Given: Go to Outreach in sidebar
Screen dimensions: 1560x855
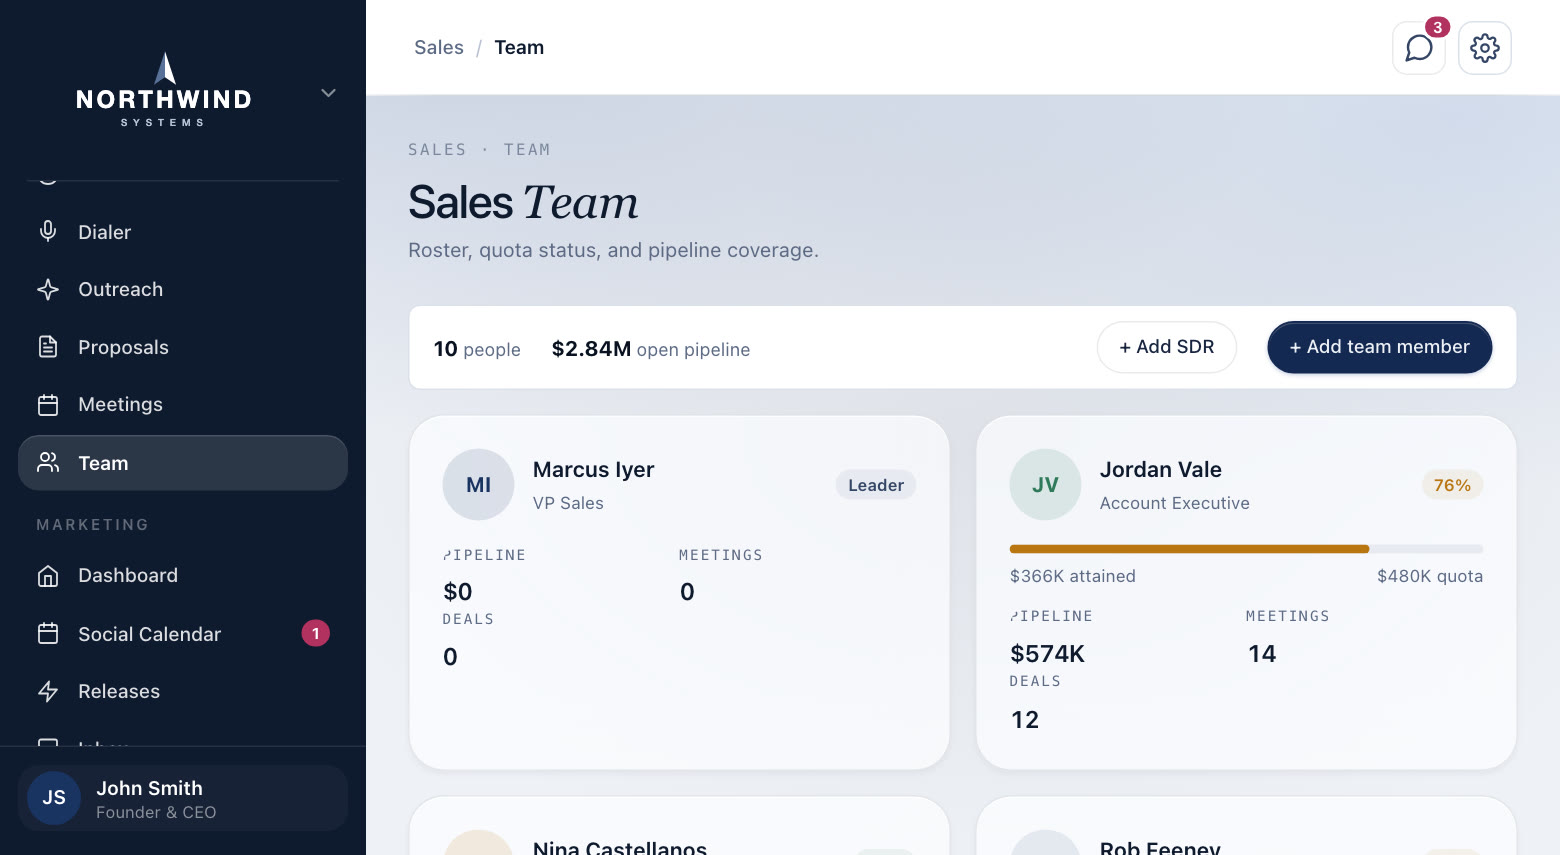Looking at the screenshot, I should [x=183, y=290].
